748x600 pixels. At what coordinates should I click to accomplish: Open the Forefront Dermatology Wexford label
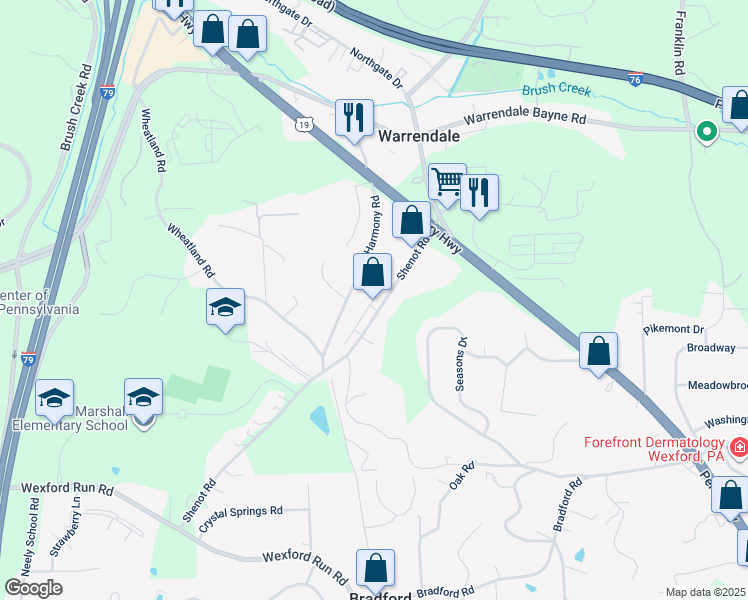[x=654, y=449]
